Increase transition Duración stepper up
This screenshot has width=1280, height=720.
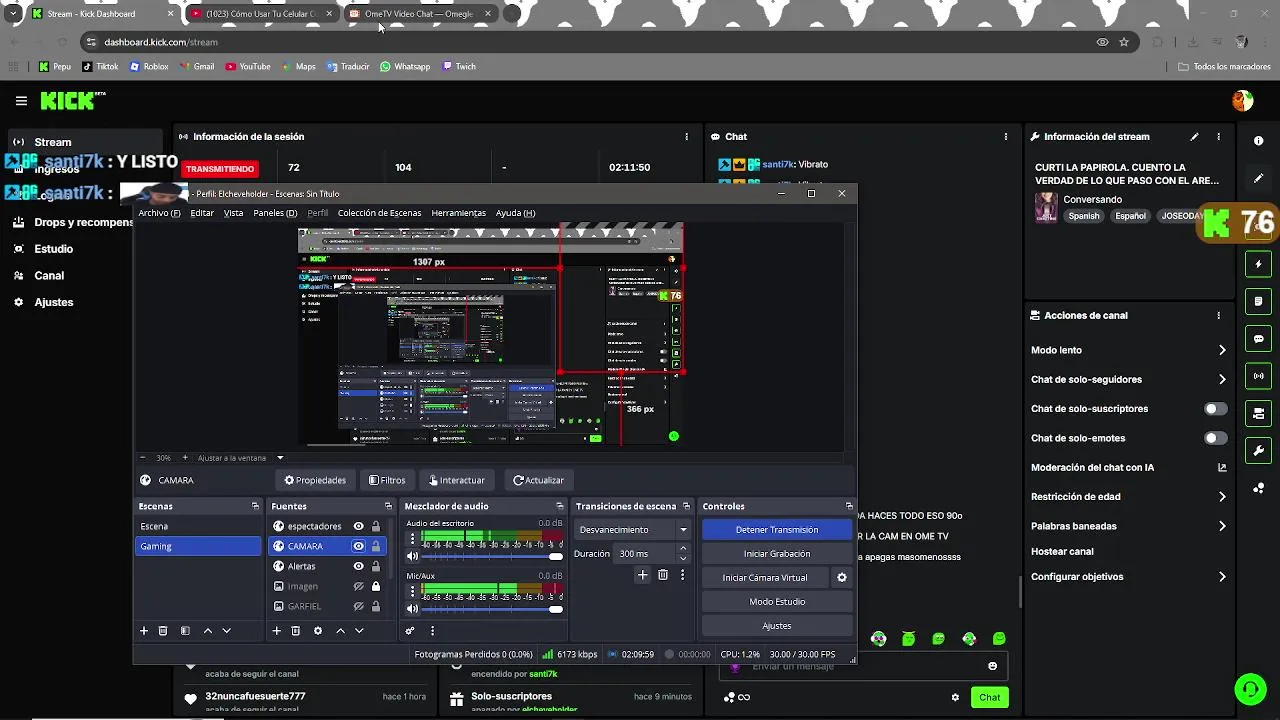683,549
